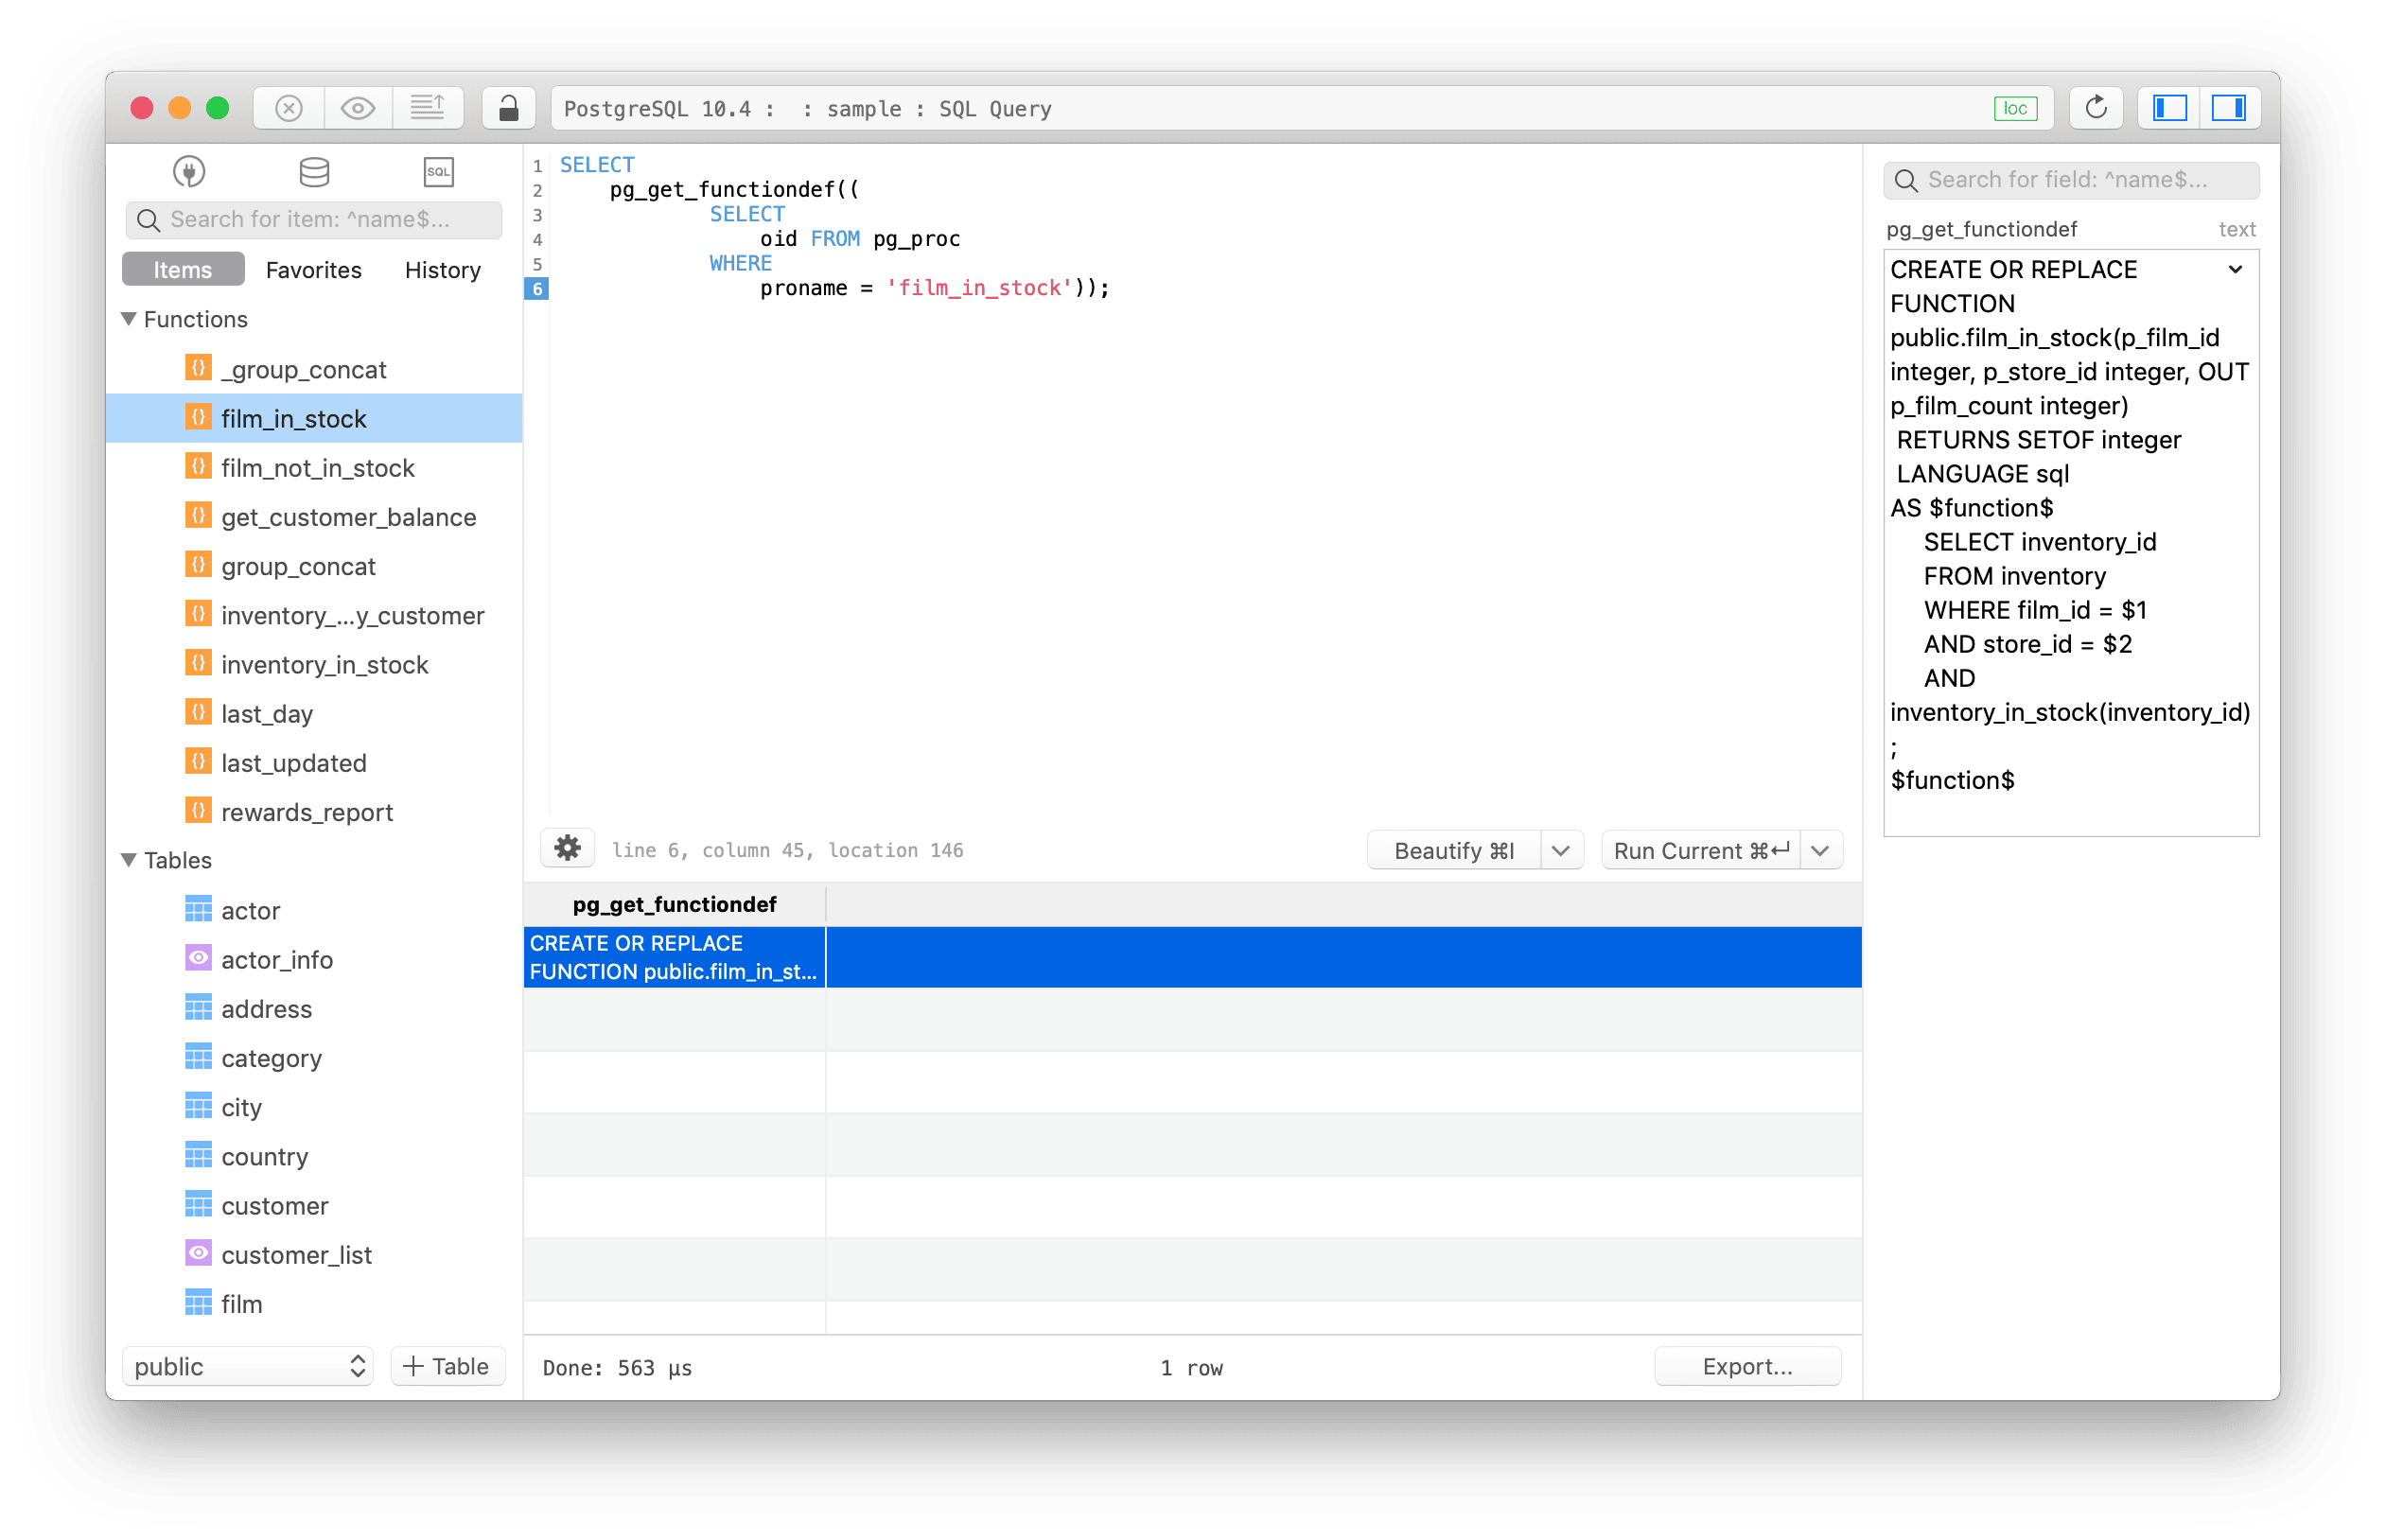Click the + Table button
Viewport: 2386px width, 1540px height.
click(x=447, y=1366)
